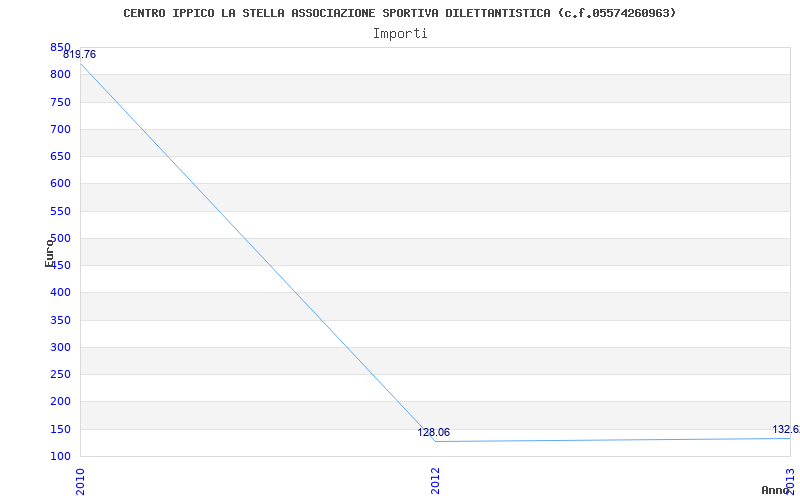
Task: Click the Importi subtitle
Action: [x=400, y=34]
